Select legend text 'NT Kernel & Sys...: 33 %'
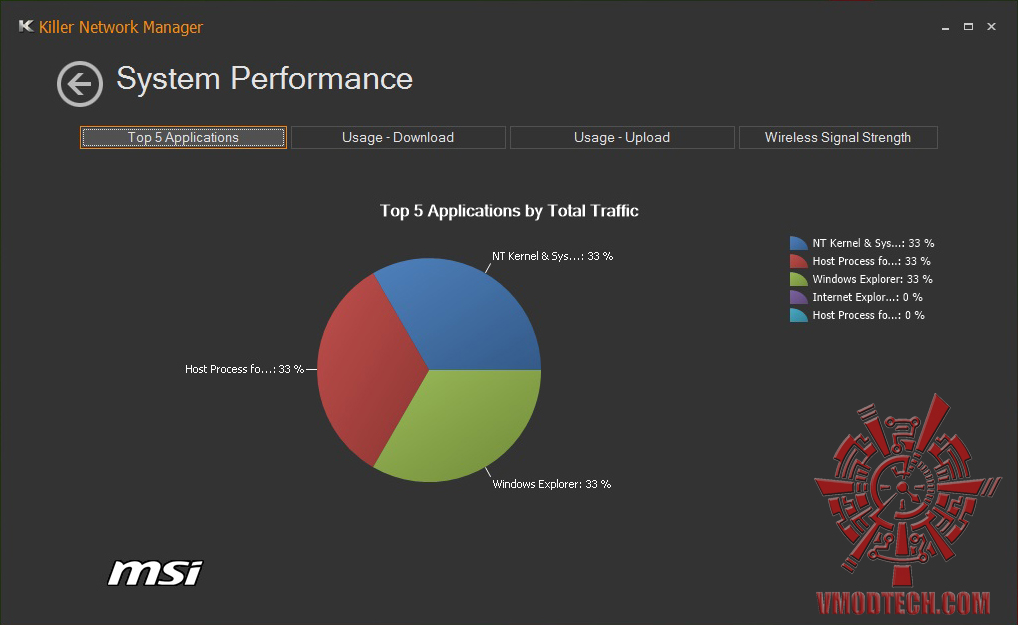1018x625 pixels. [873, 243]
